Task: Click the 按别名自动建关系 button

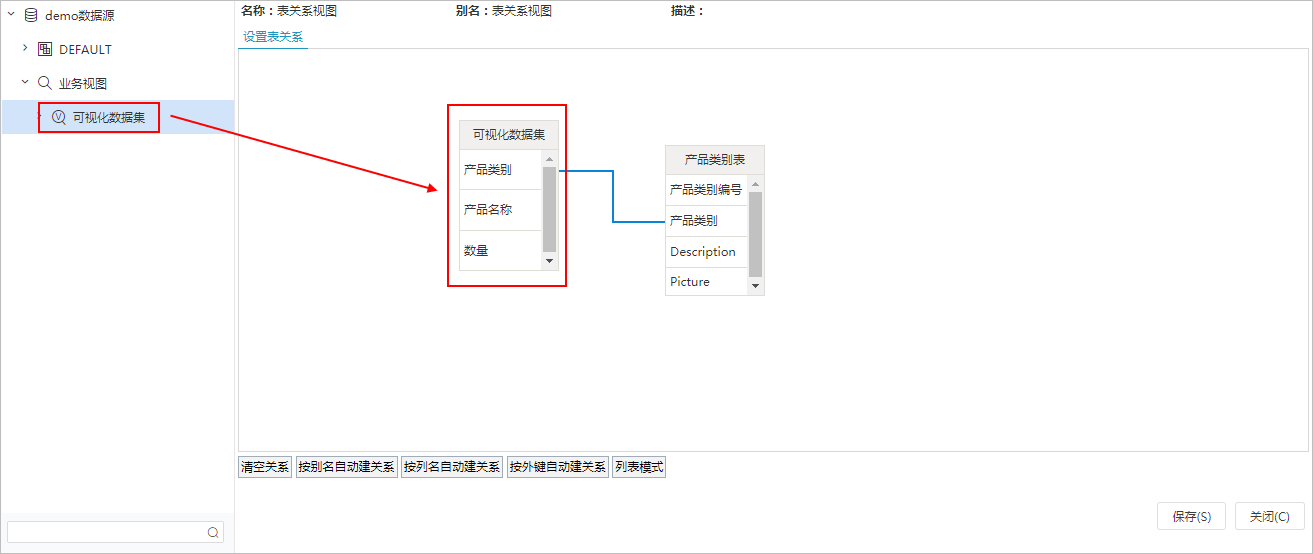Action: point(346,467)
